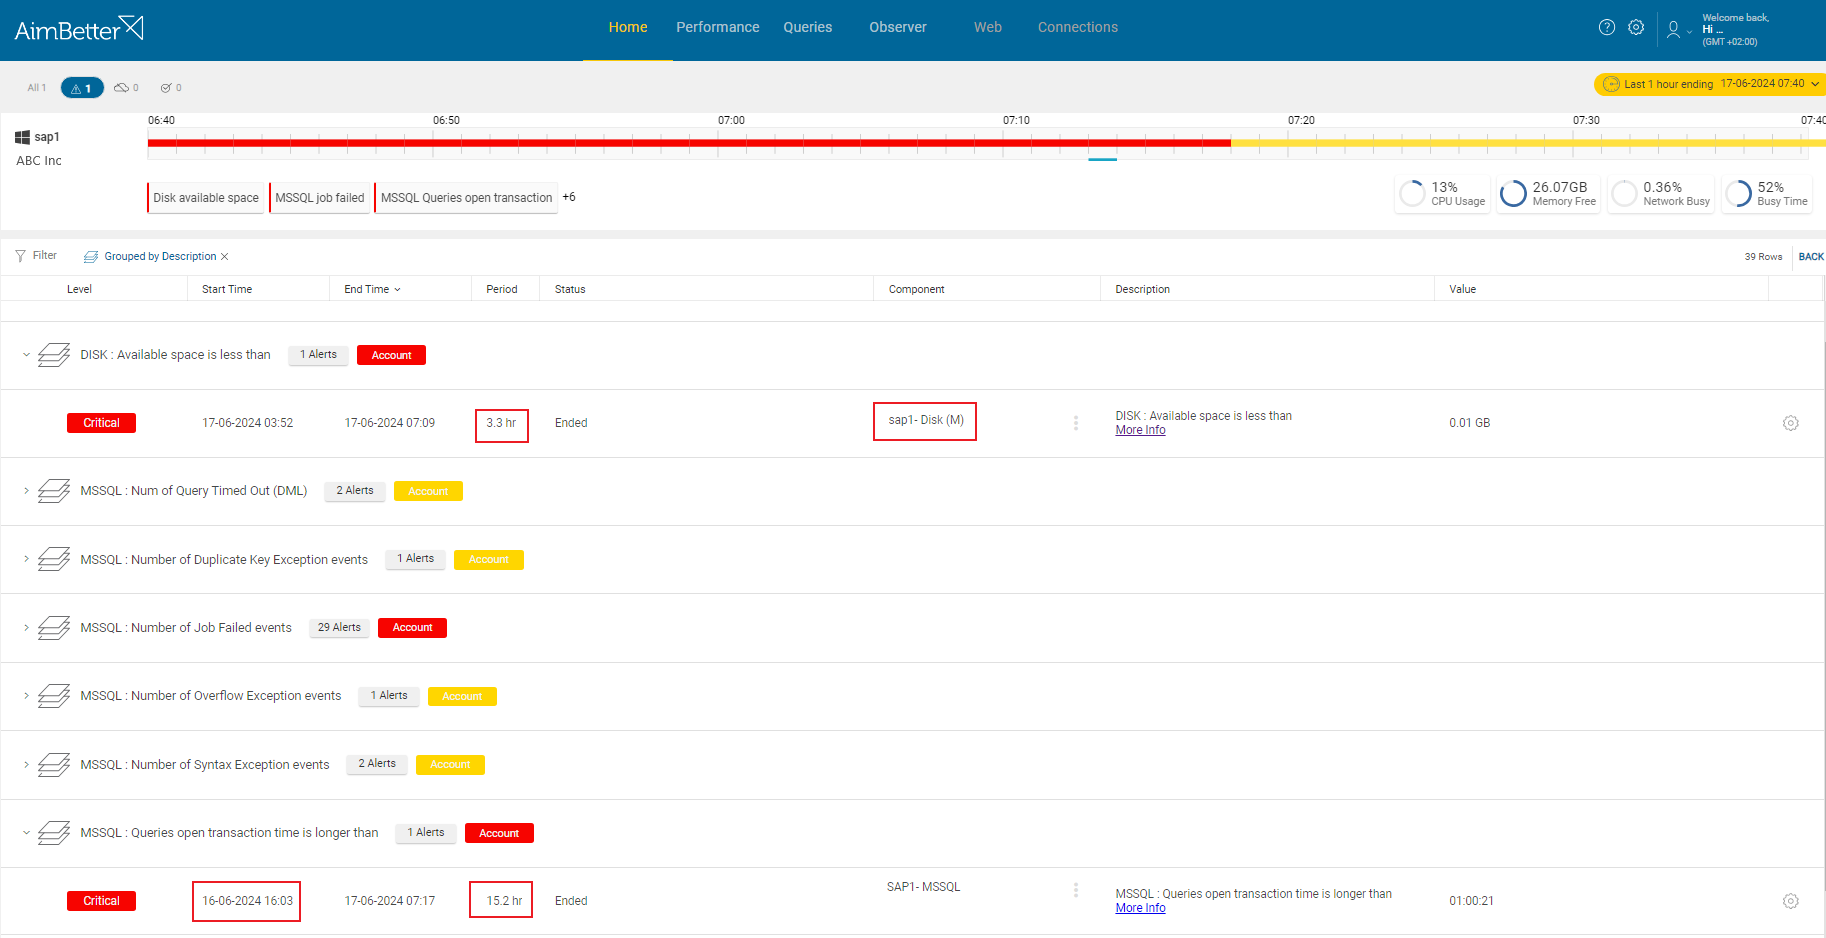
Task: Click the Disk available space tag
Action: point(206,198)
